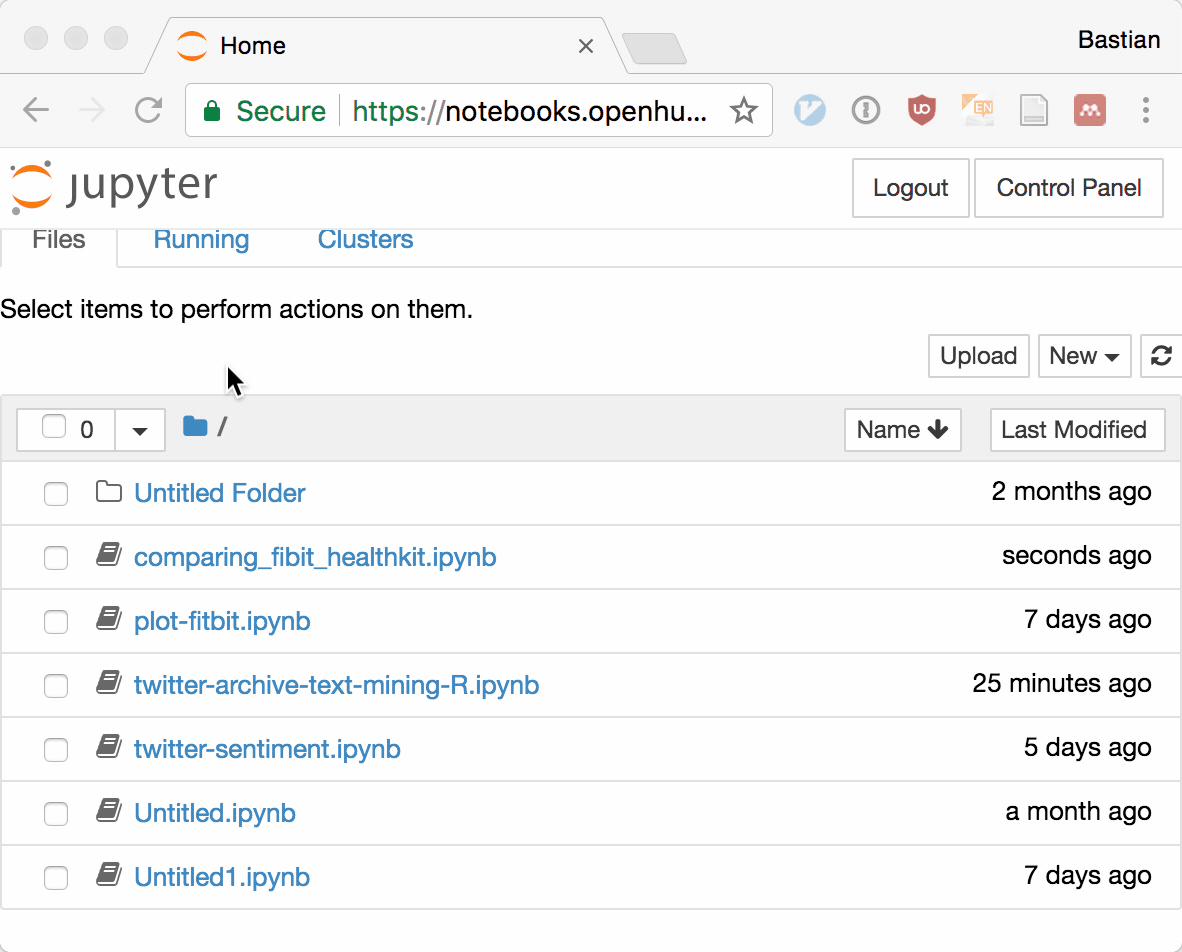The image size is (1182, 952).
Task: Tick the plot-fitbit.ipynb checkbox
Action: (x=56, y=622)
